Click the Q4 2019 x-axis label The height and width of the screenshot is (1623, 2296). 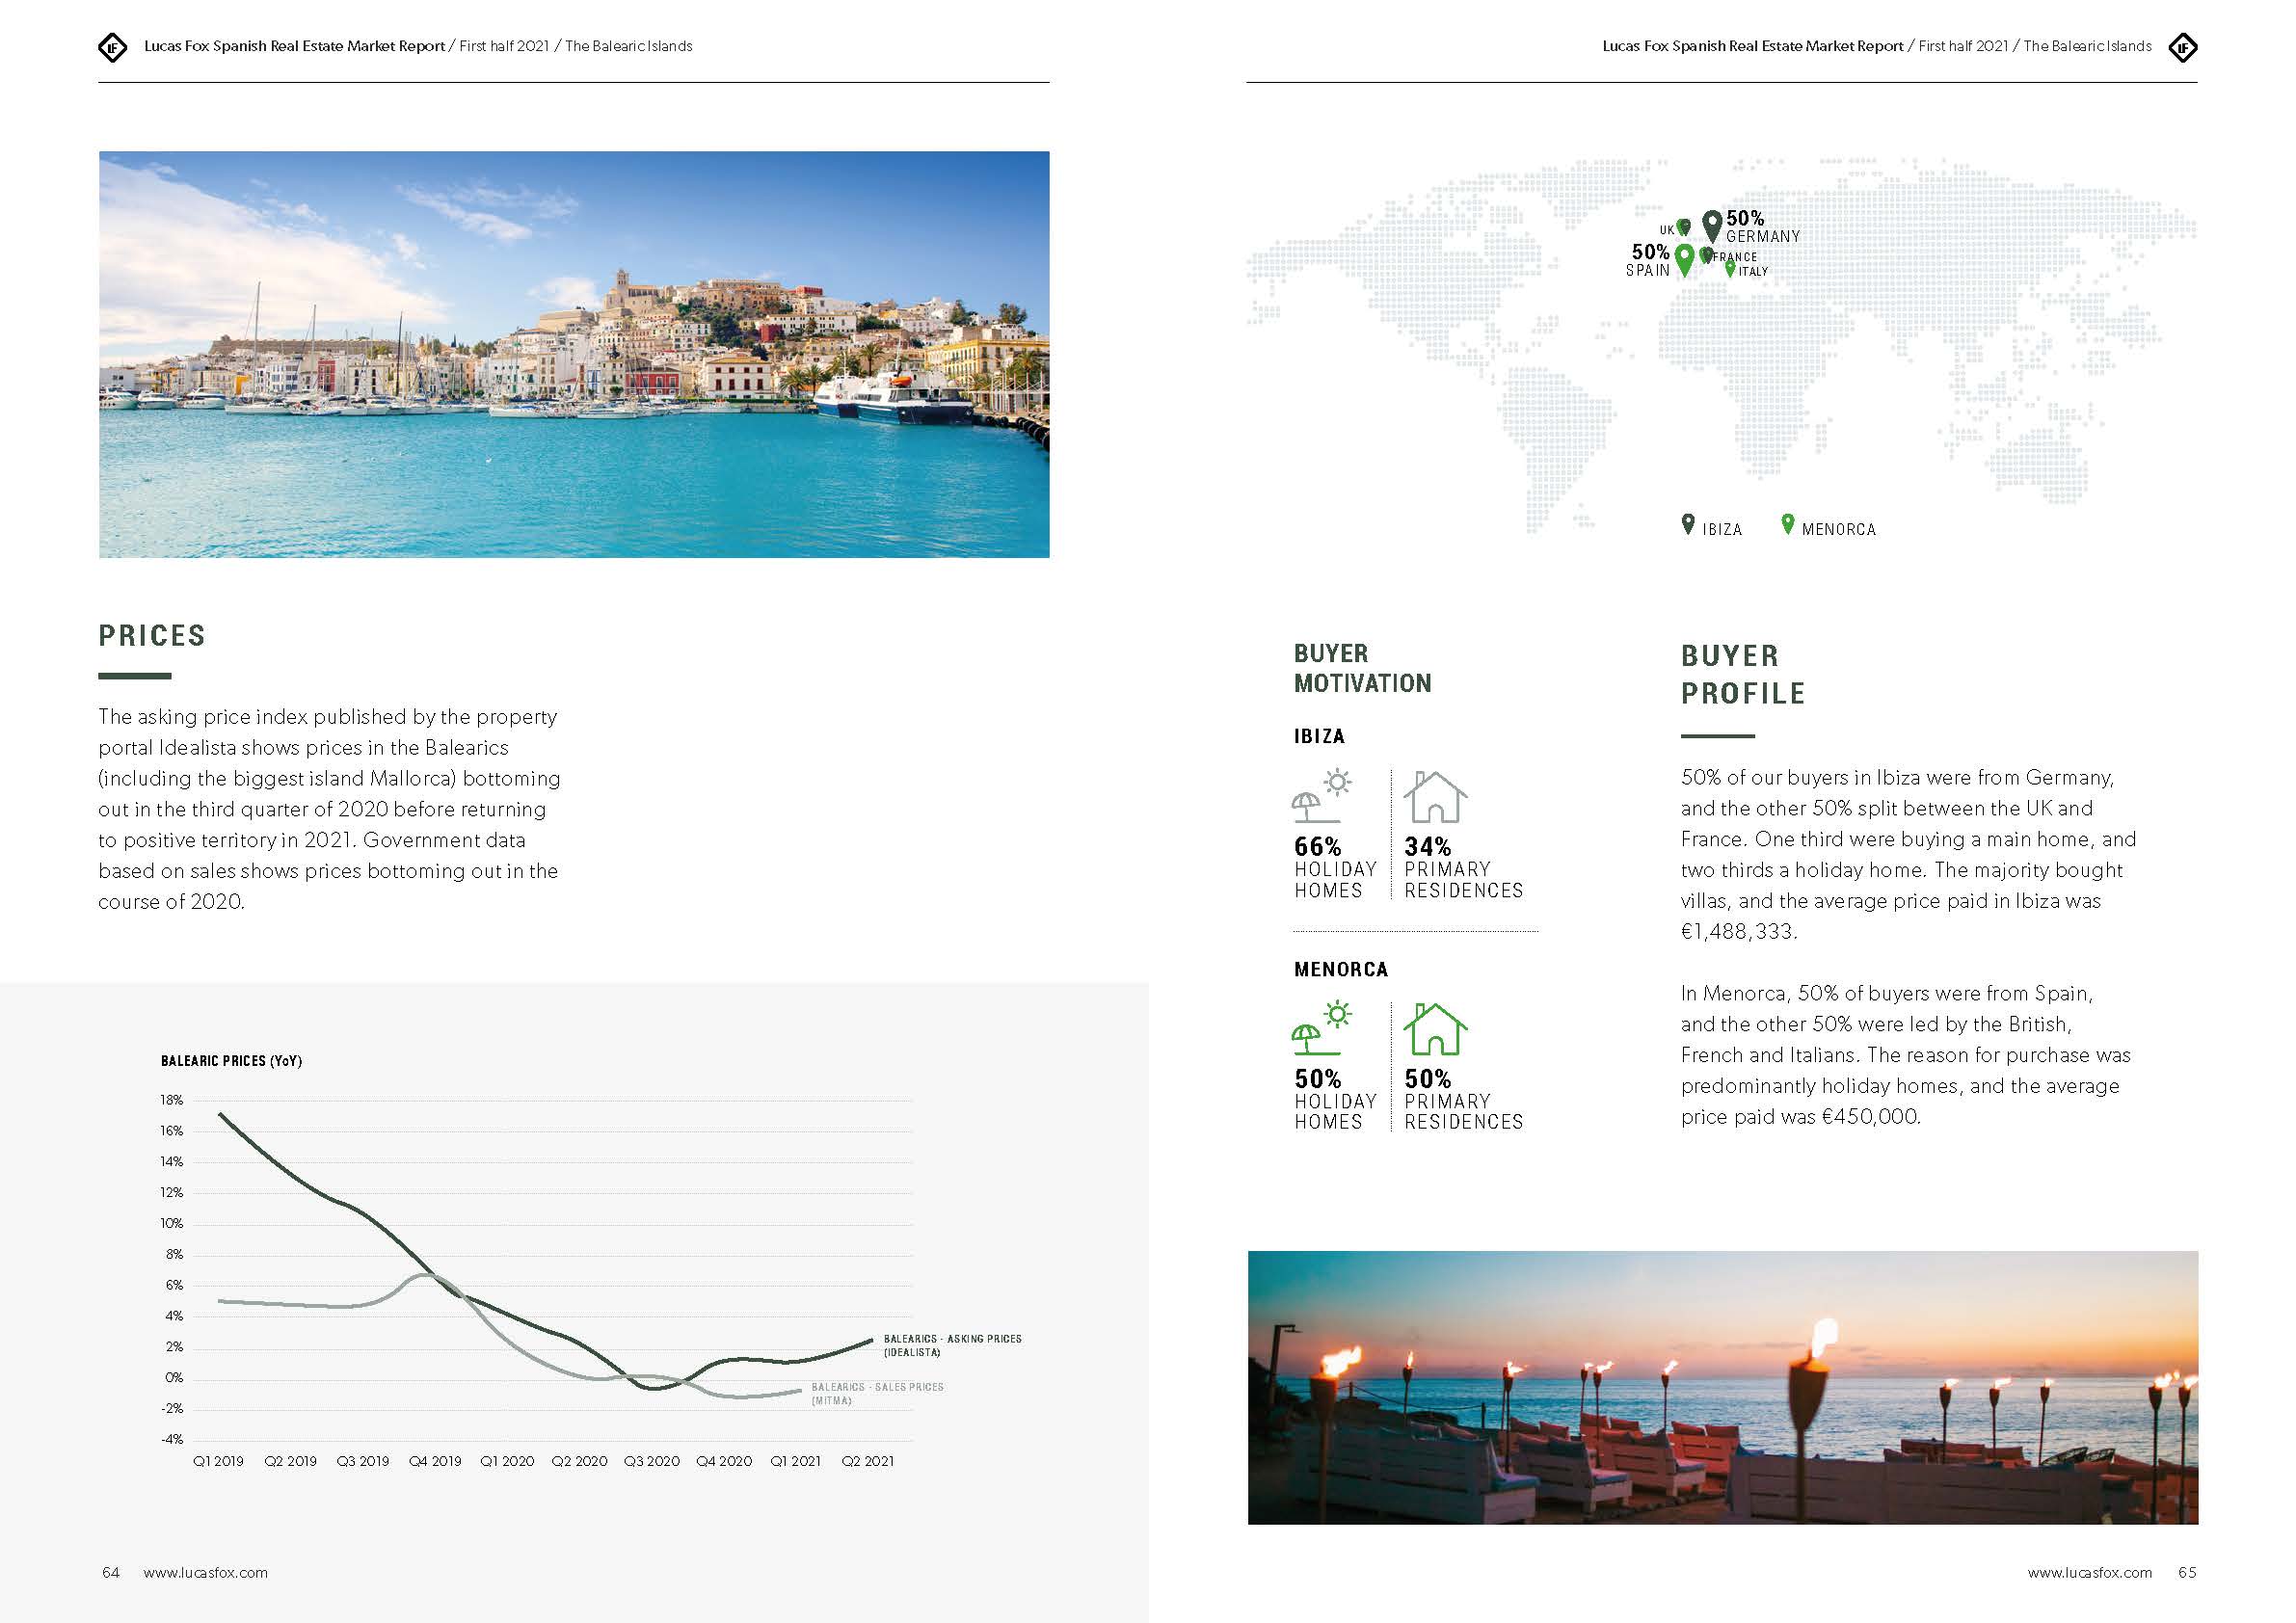pos(435,1461)
